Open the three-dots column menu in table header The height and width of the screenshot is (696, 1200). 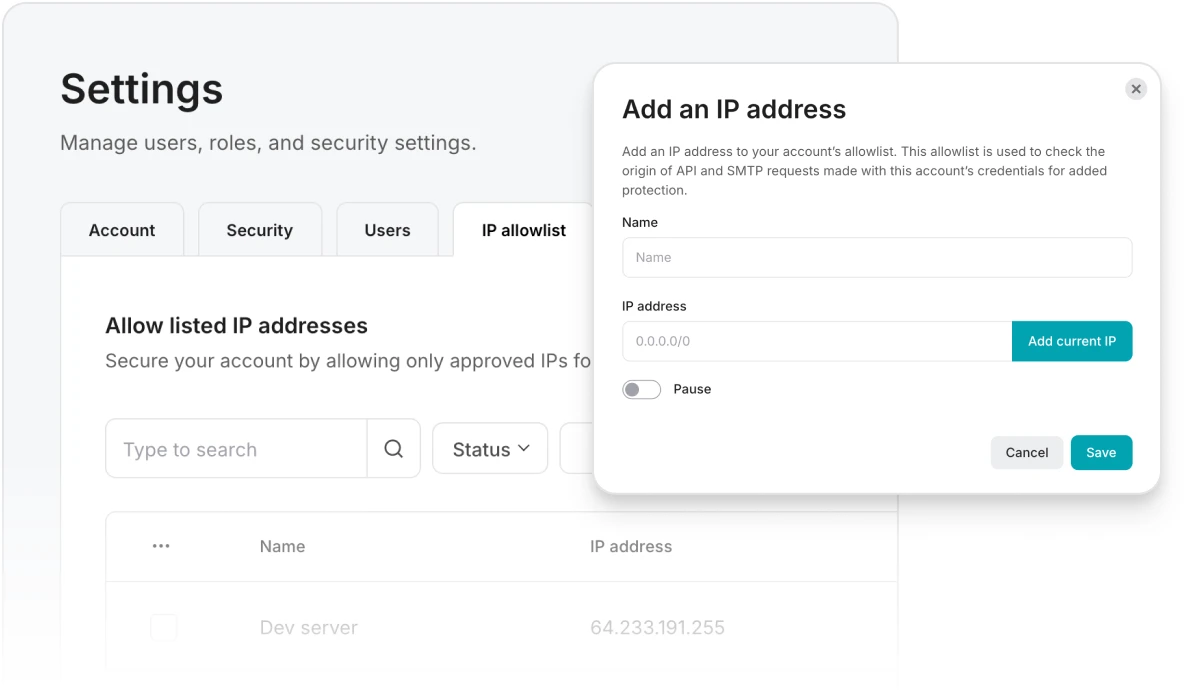[161, 546]
